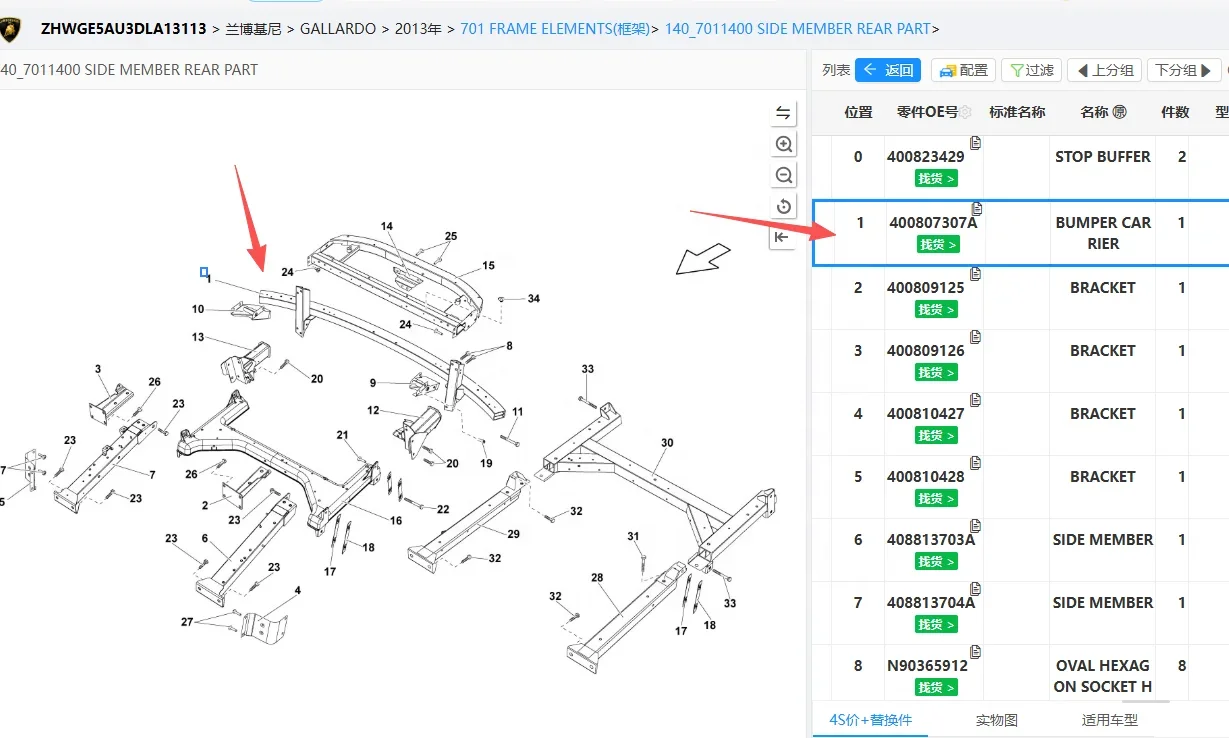Image resolution: width=1229 pixels, height=738 pixels.
Task: Click callout number 16 in the diagram
Action: 396,521
